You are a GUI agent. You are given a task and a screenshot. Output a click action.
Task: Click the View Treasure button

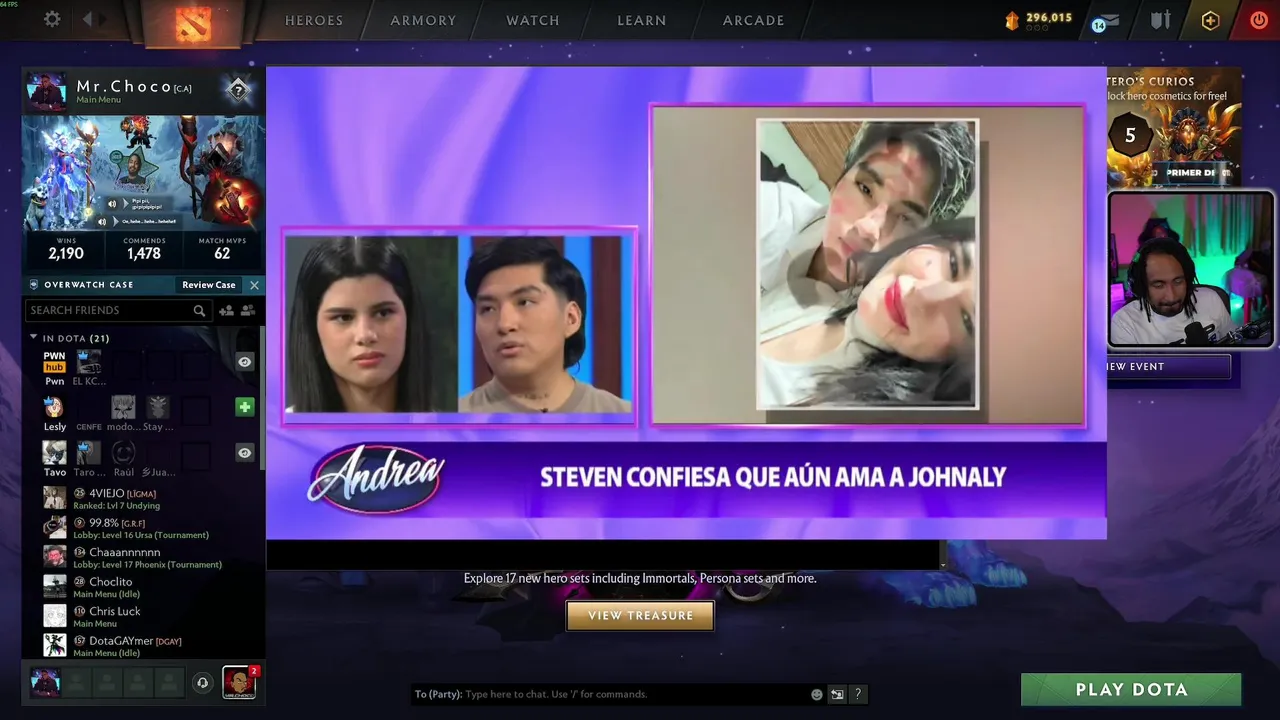tap(641, 616)
